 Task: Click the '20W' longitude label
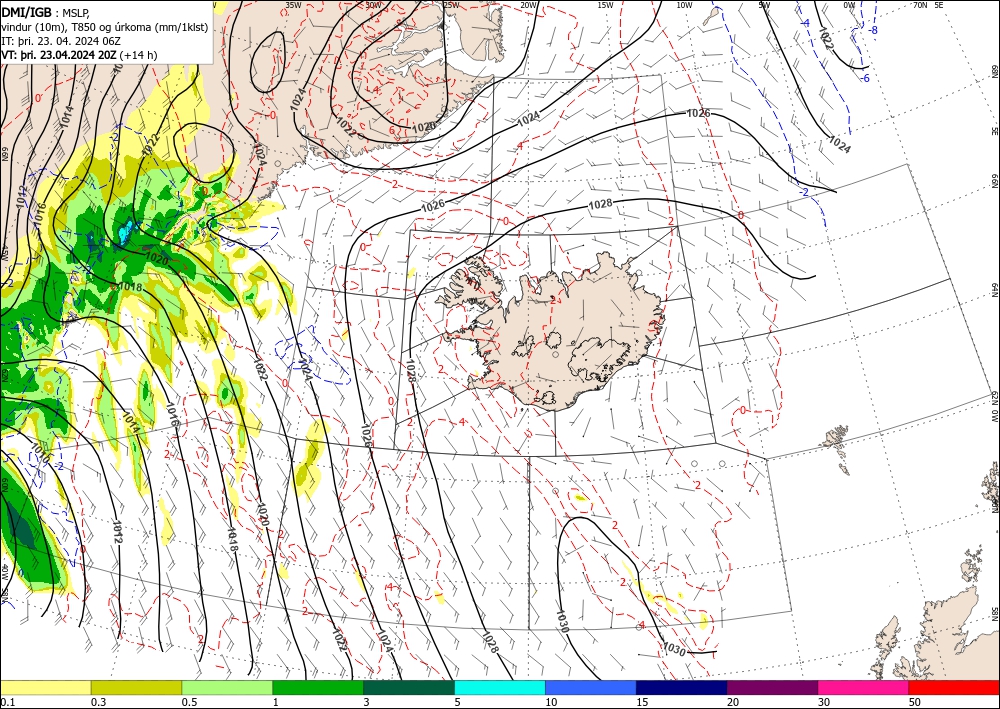528,5
